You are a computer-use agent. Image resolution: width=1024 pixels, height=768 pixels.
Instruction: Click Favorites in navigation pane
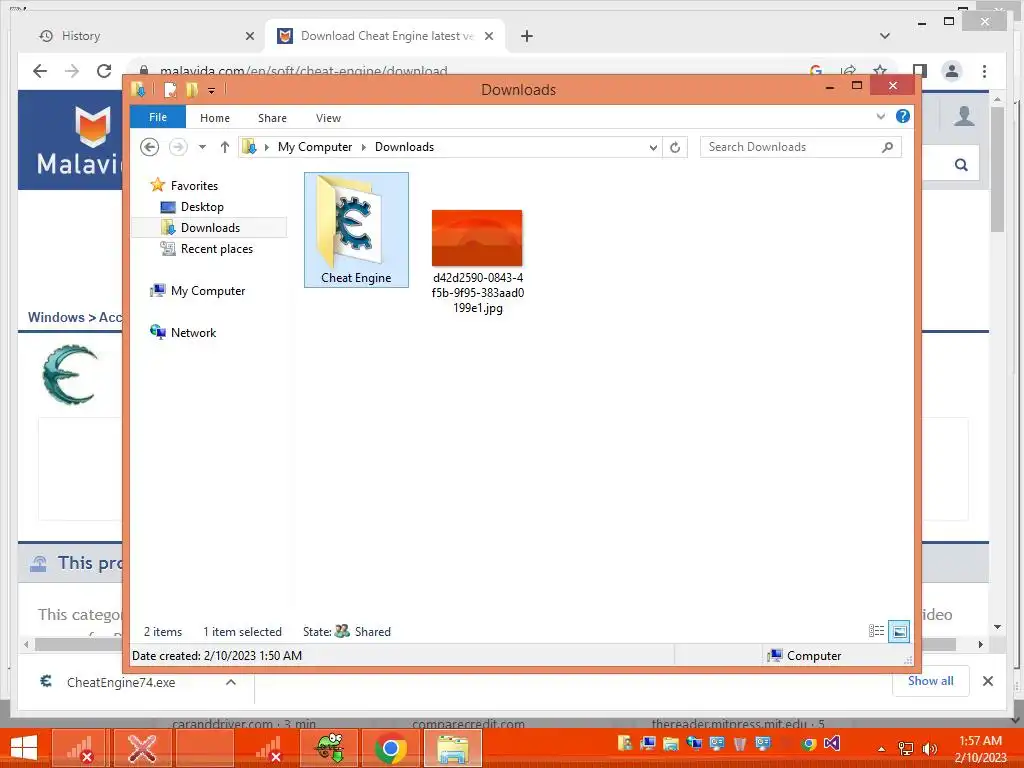coord(194,186)
